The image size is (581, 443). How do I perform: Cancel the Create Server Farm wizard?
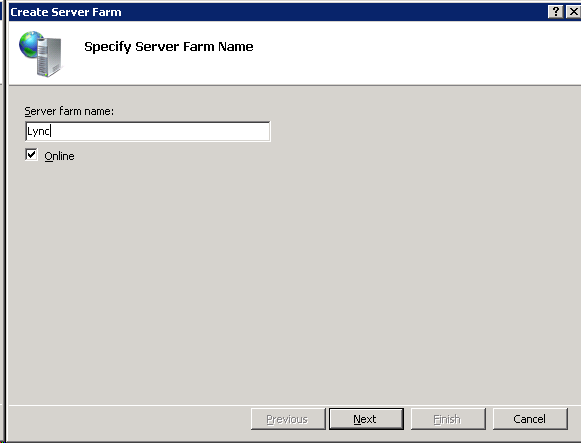click(x=530, y=419)
